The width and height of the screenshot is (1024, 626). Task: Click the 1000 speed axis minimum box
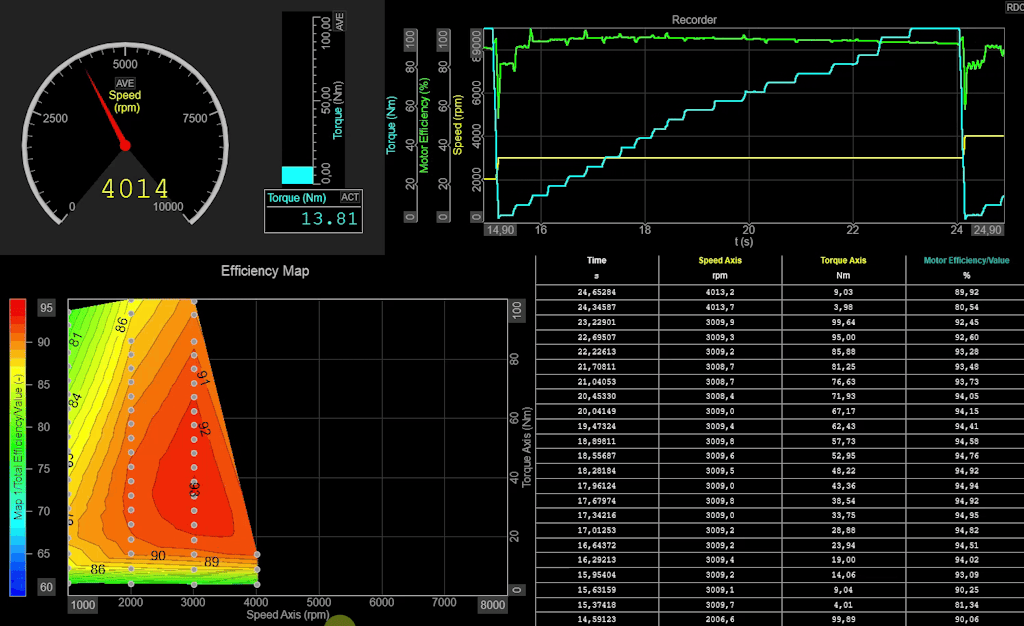83,604
